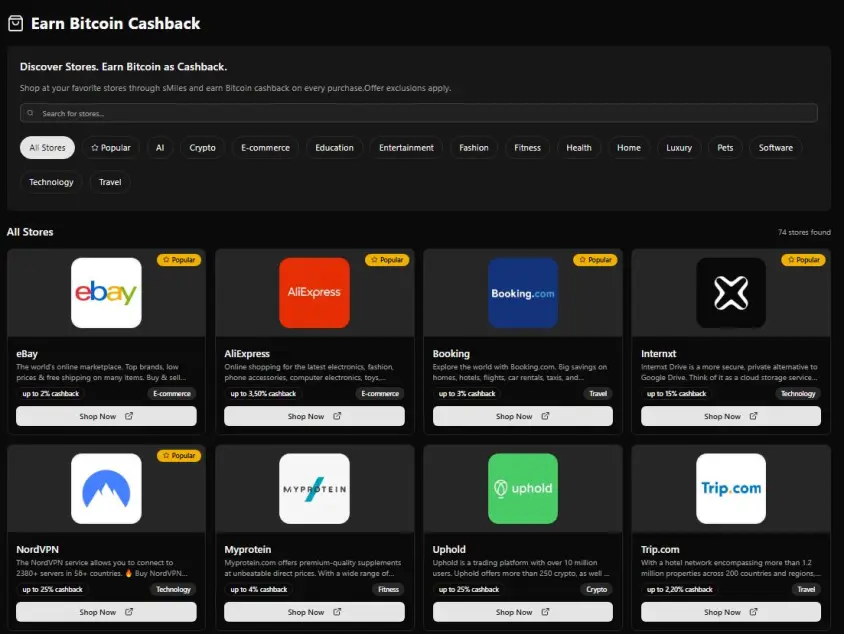Screen dimensions: 844x634
Task: Click the 'up to 2,20% cashback' label
Action: click(680, 589)
